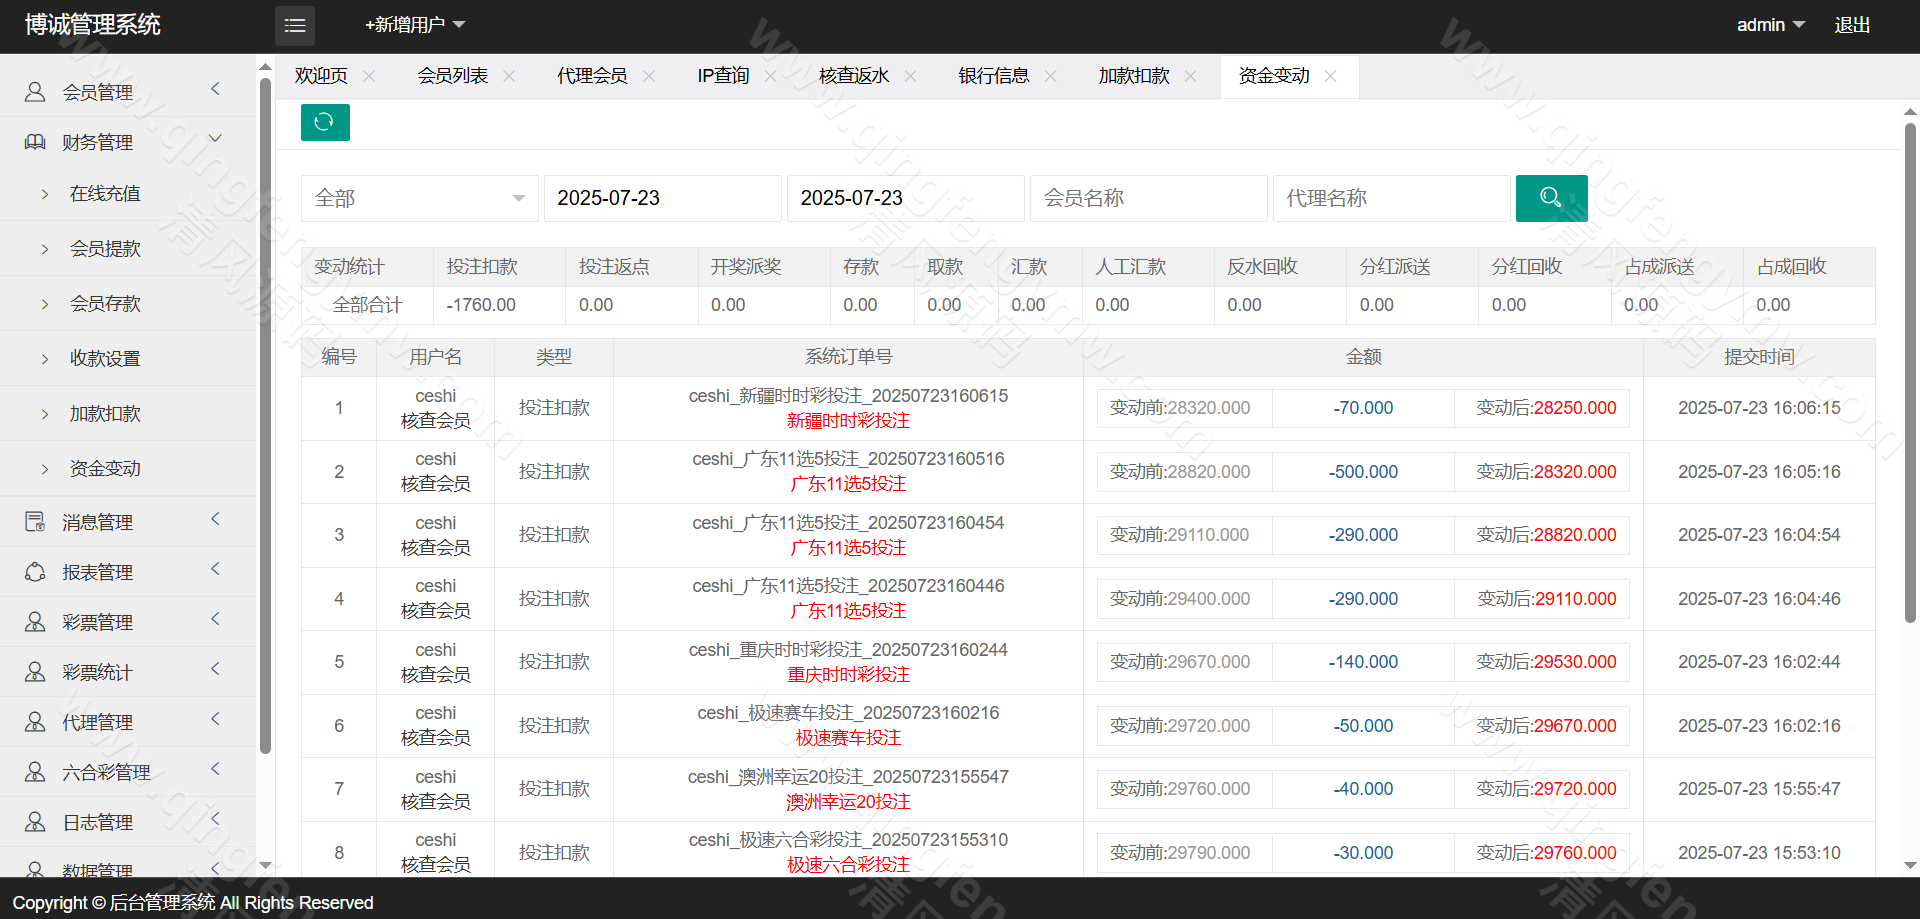Screen dimensions: 1920x919
Task: Click the 彩票管理 person icon
Action: coord(35,622)
